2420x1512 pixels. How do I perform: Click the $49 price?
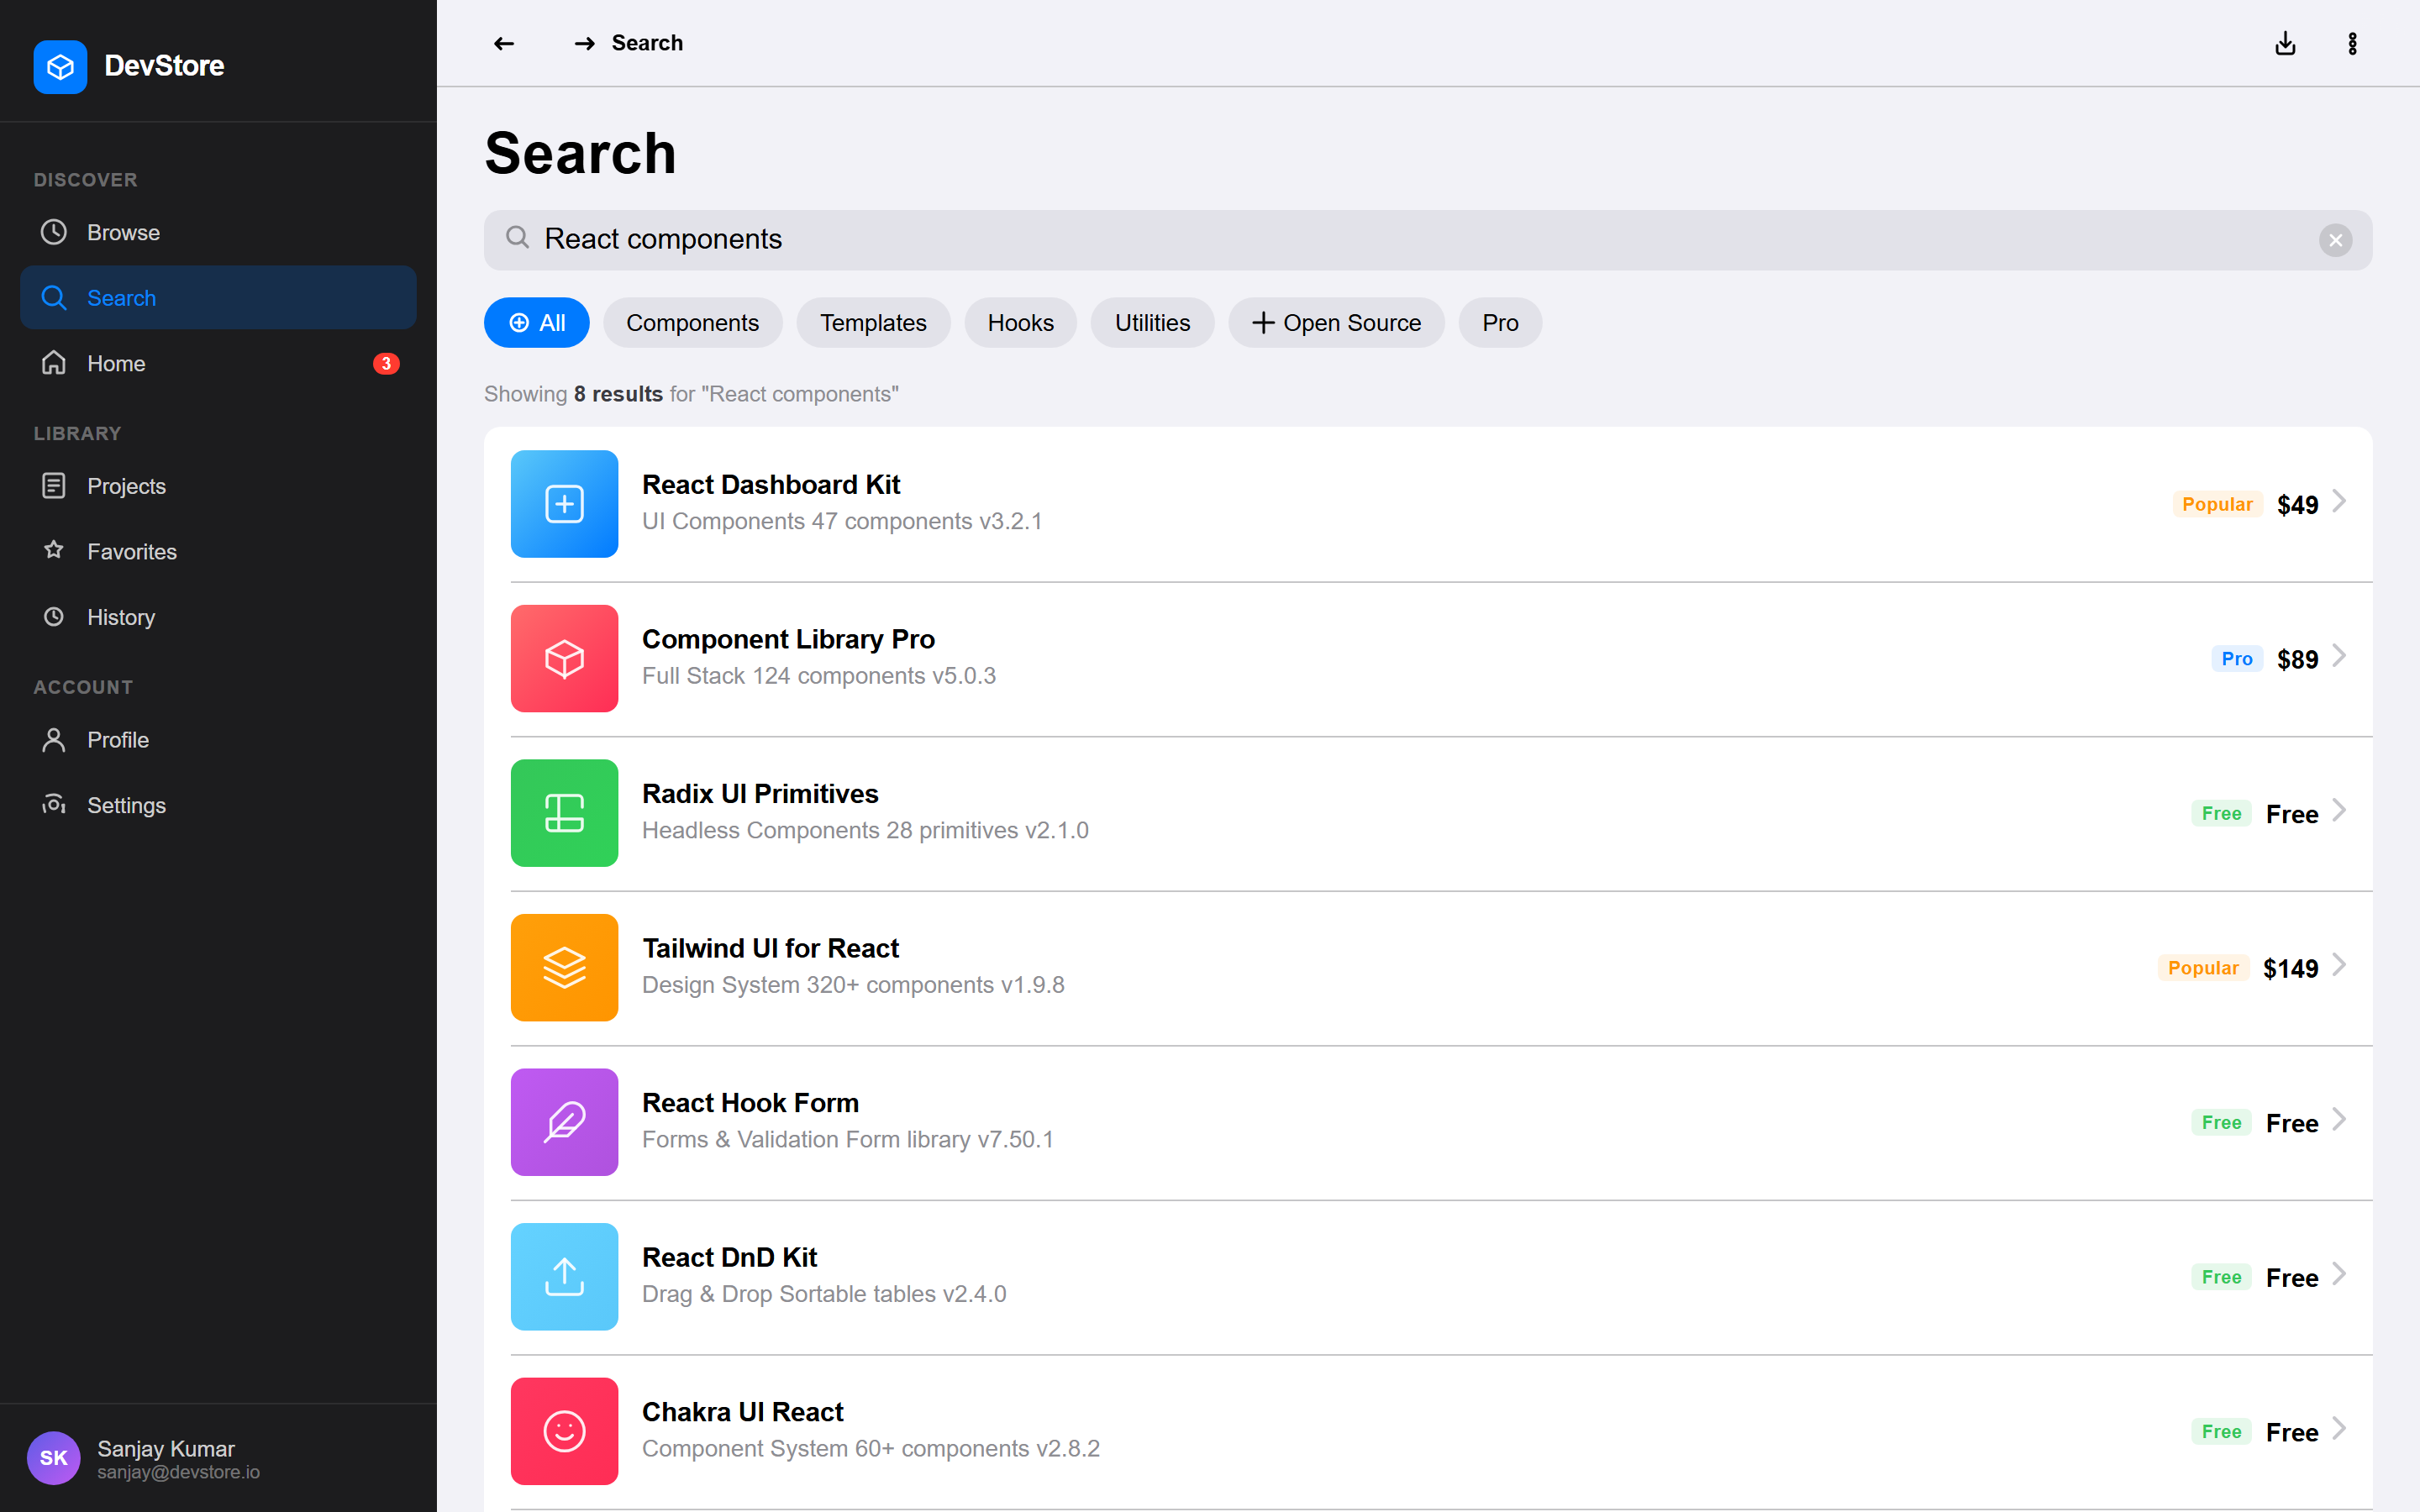coord(2297,505)
